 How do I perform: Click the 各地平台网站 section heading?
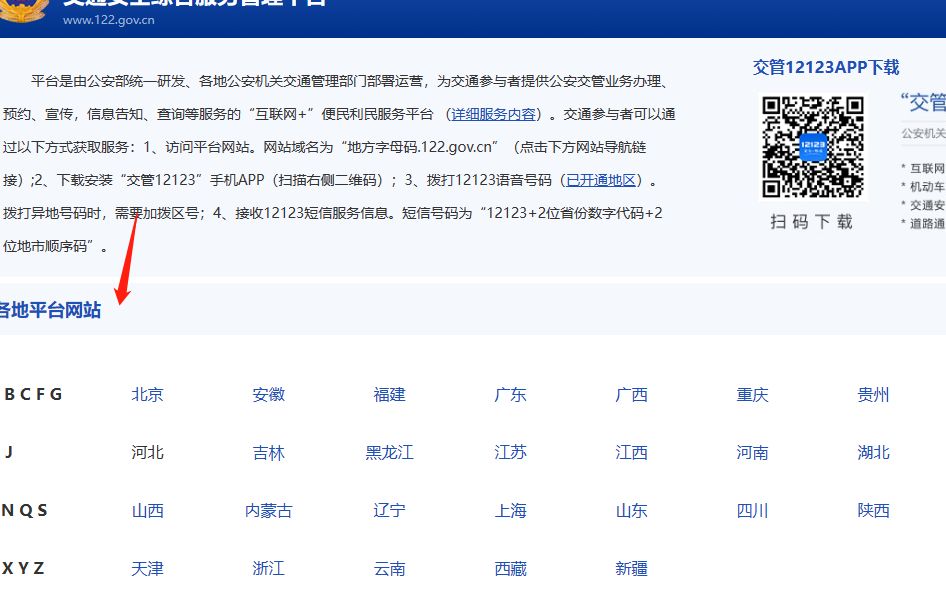(x=49, y=310)
